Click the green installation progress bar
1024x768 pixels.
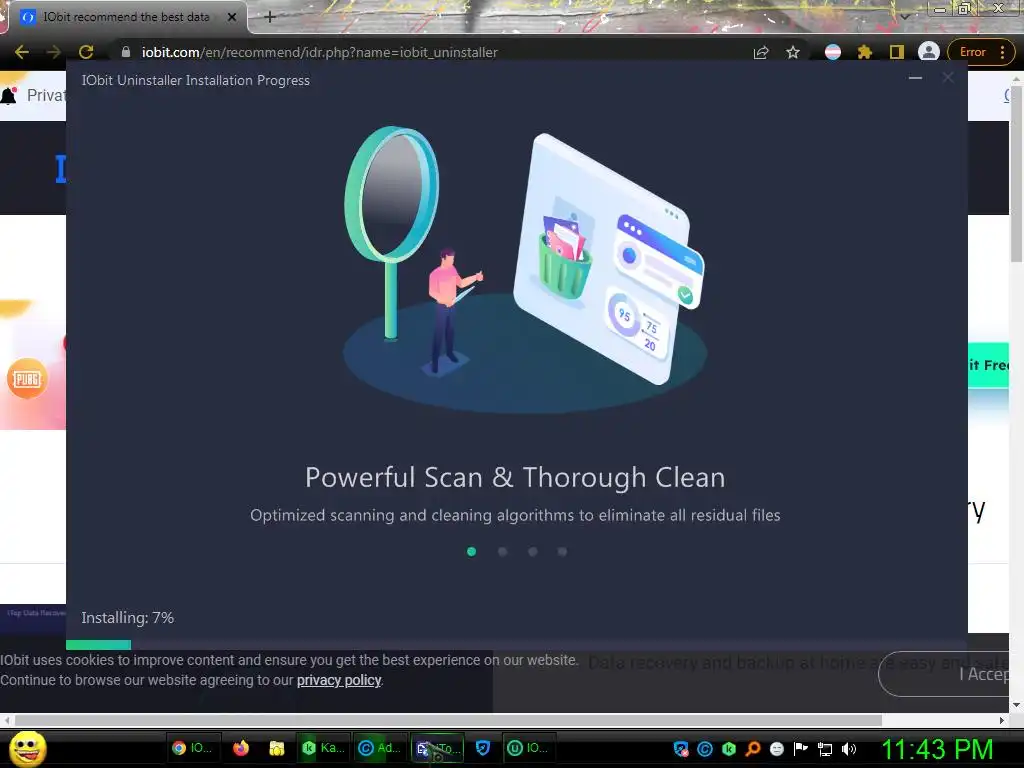coord(99,645)
